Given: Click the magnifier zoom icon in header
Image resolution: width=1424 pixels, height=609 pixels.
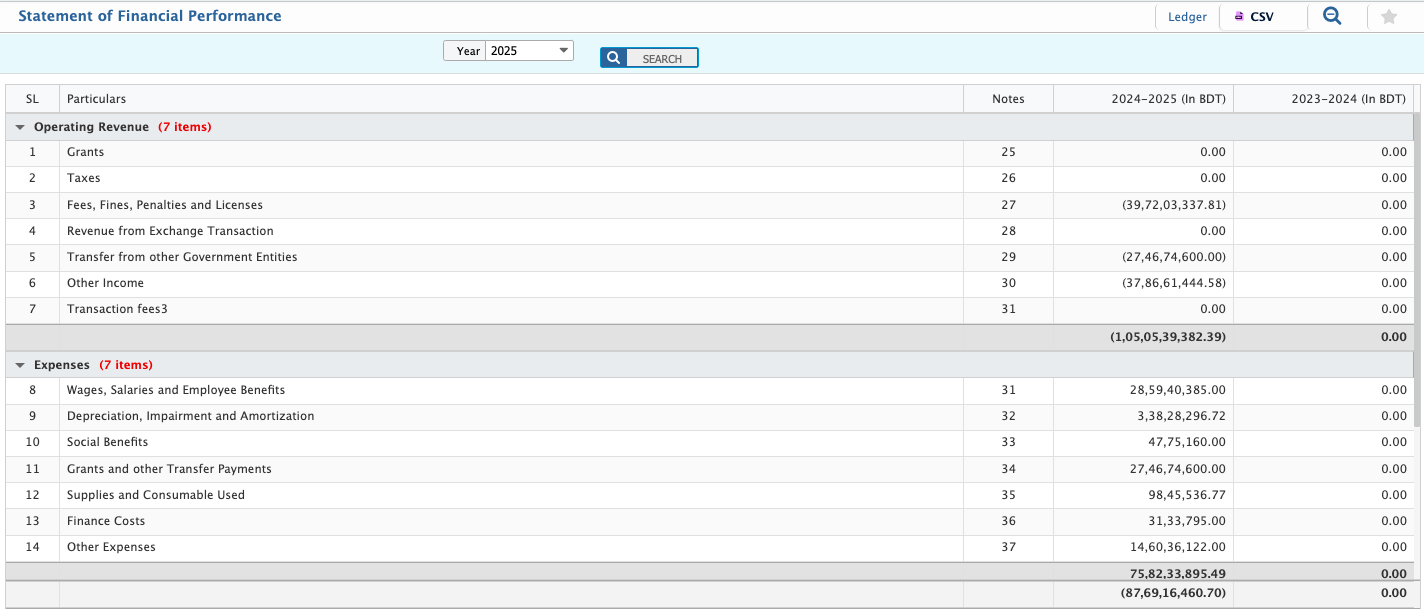Looking at the screenshot, I should pyautogui.click(x=1331, y=16).
